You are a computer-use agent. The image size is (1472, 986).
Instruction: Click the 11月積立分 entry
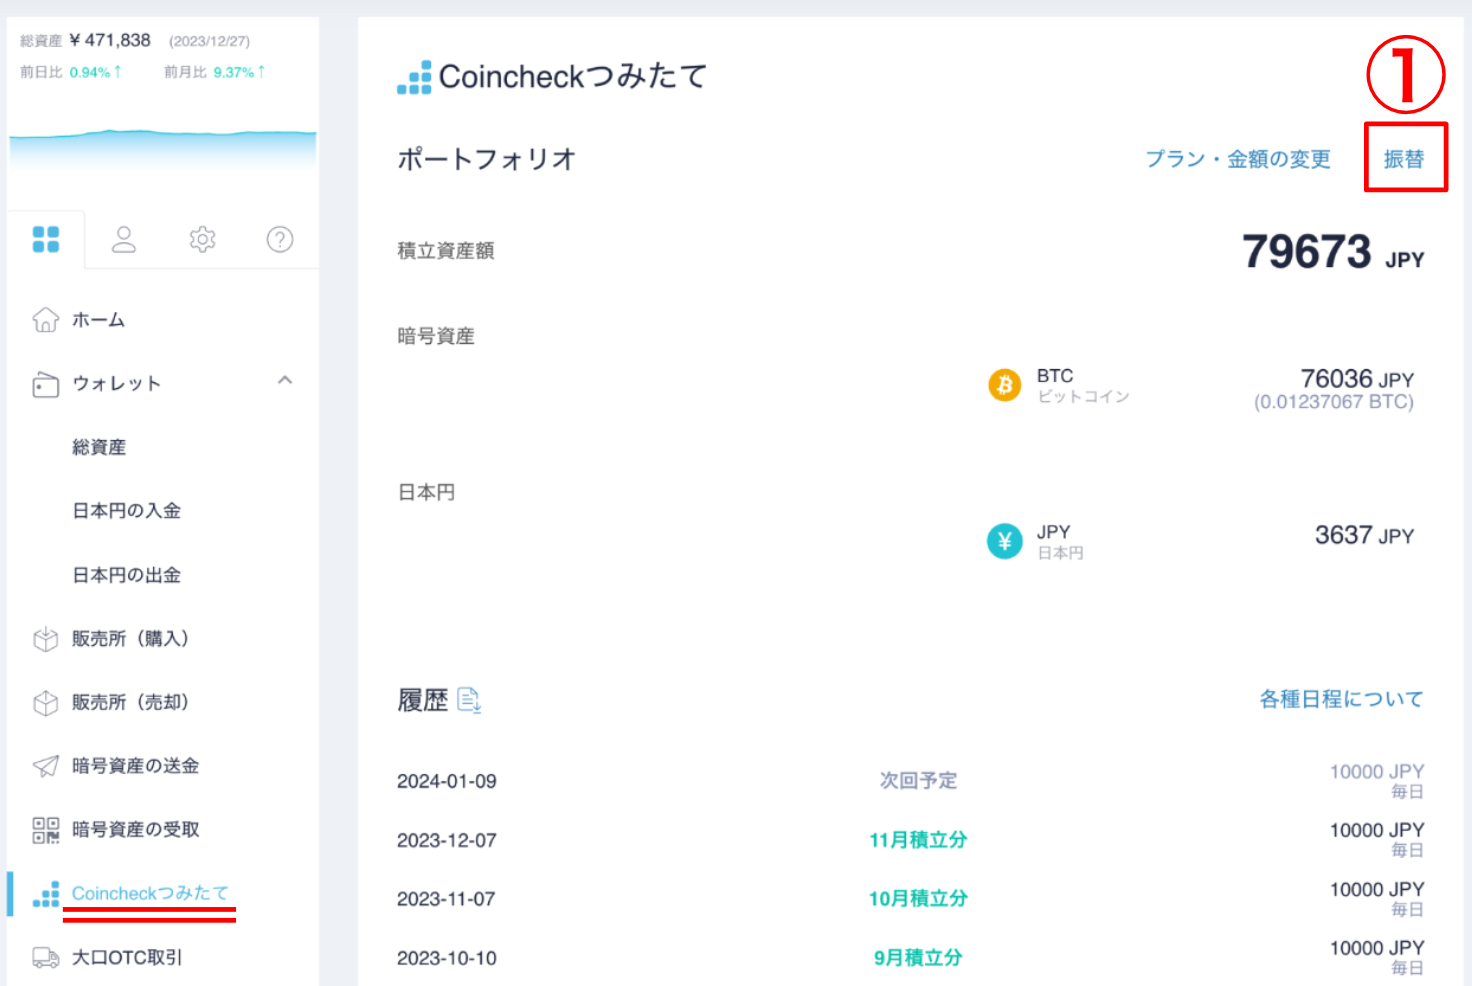(x=918, y=840)
